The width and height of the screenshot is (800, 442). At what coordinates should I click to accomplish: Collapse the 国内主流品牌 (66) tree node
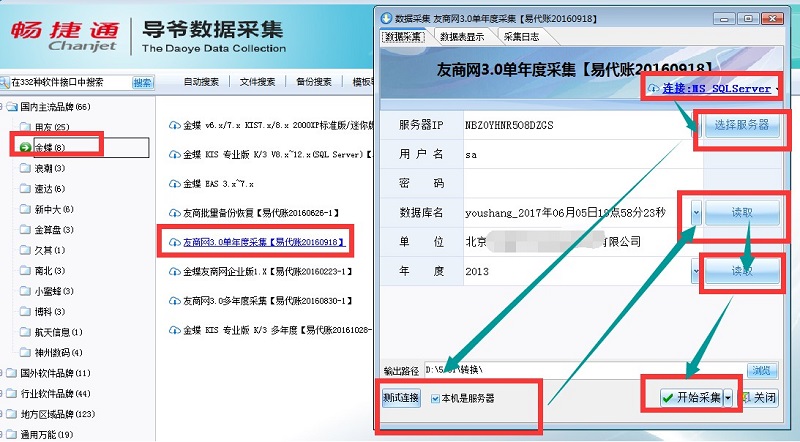point(1,107)
